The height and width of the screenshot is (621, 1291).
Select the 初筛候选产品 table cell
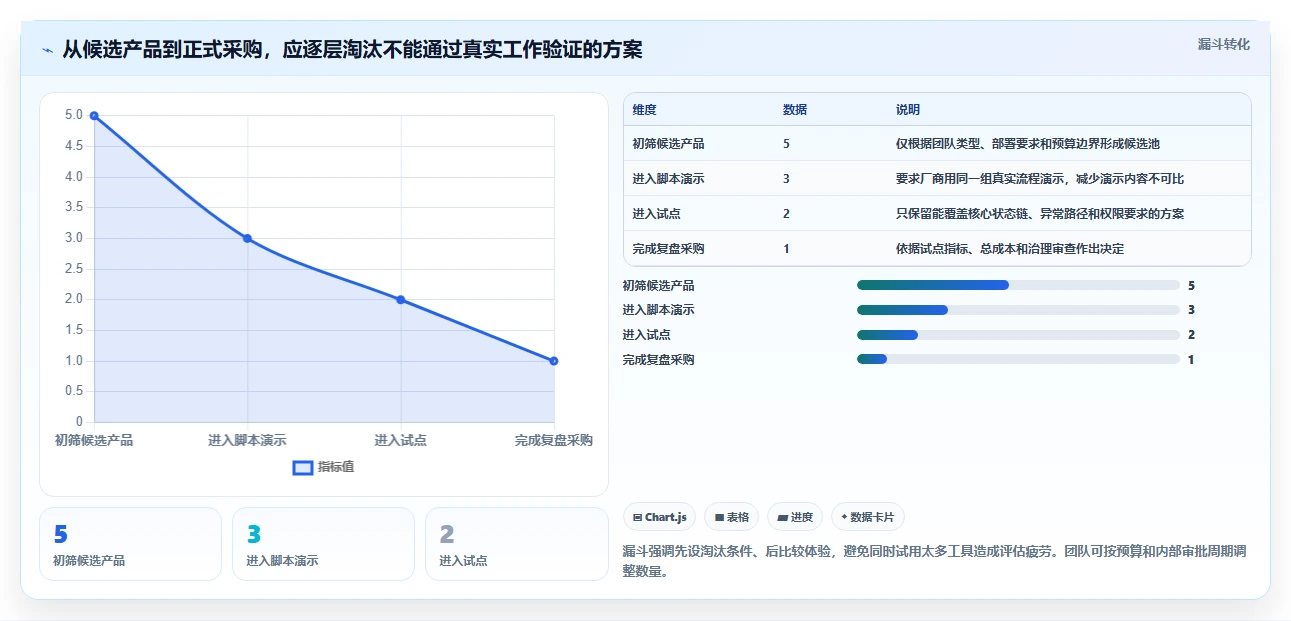click(668, 144)
